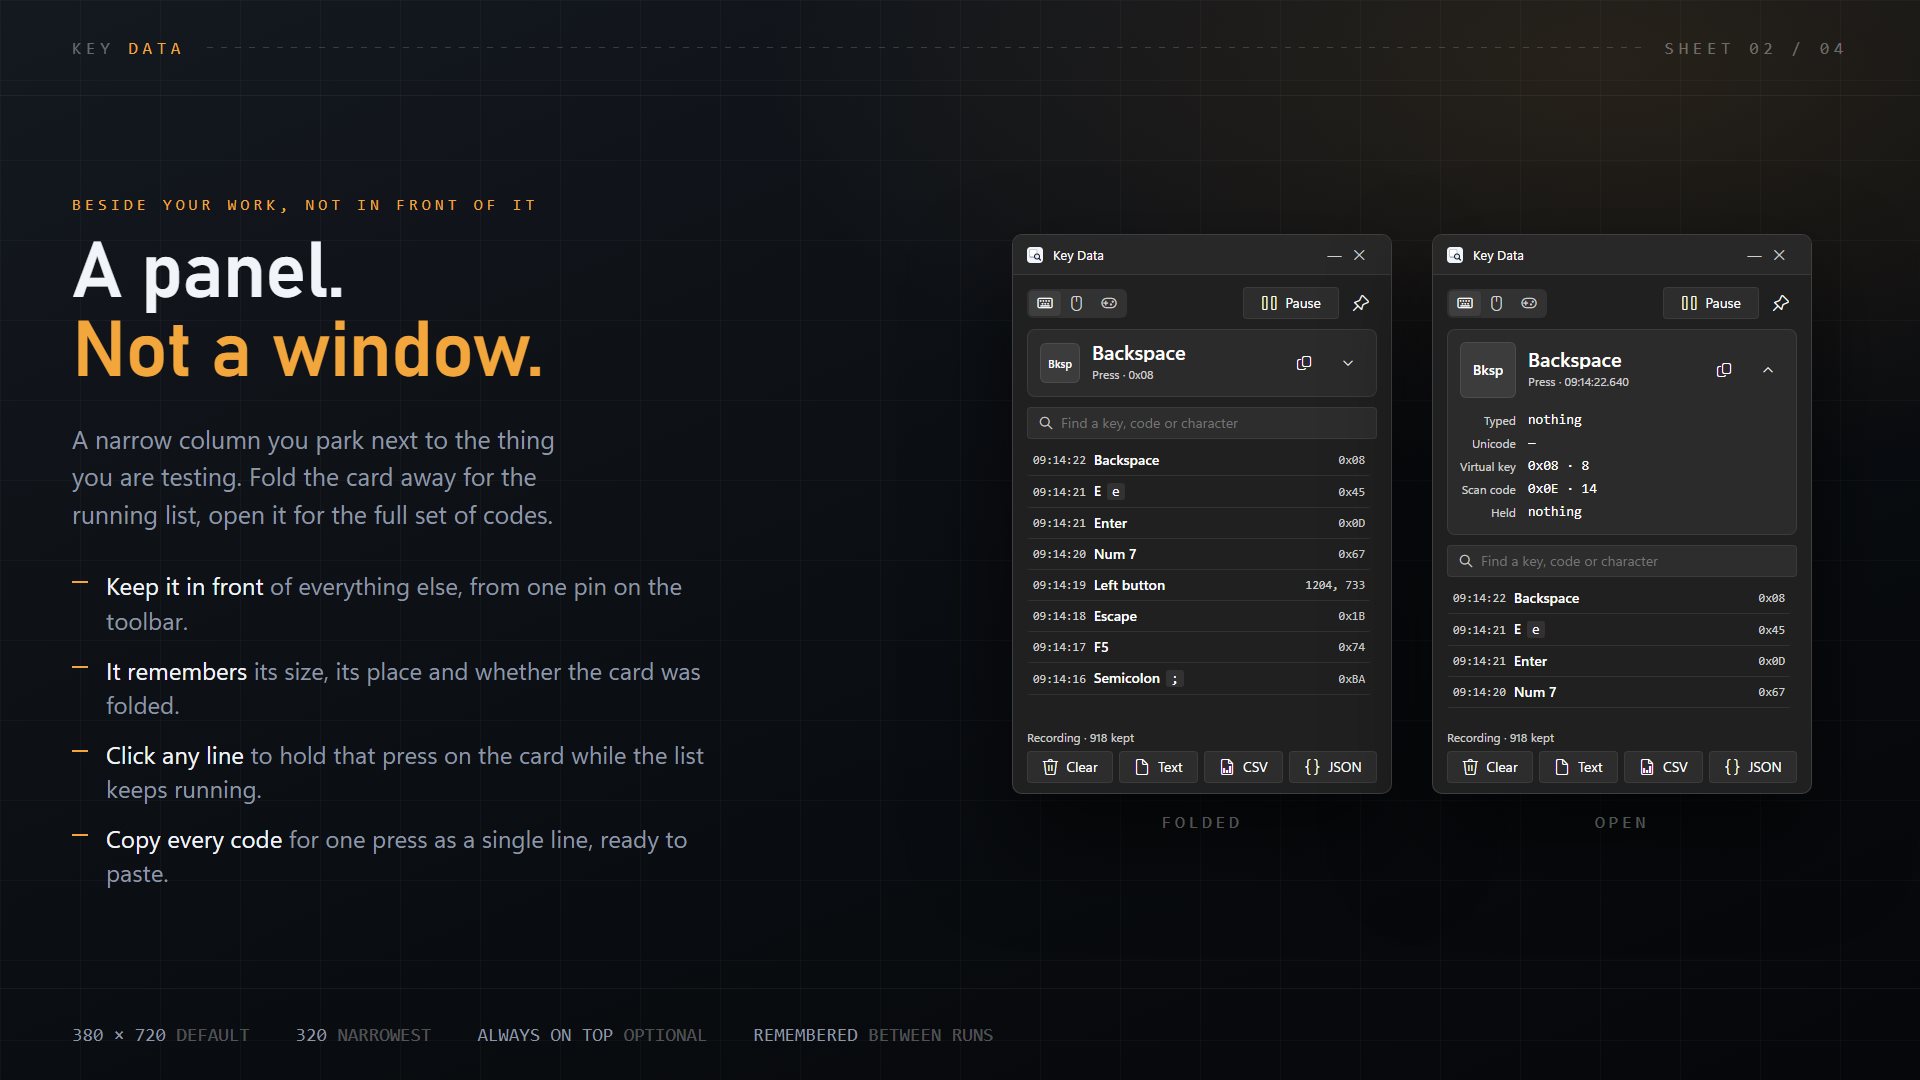Select Semicolon row in folded panel
Screen dimensions: 1920x1080
pos(1199,679)
